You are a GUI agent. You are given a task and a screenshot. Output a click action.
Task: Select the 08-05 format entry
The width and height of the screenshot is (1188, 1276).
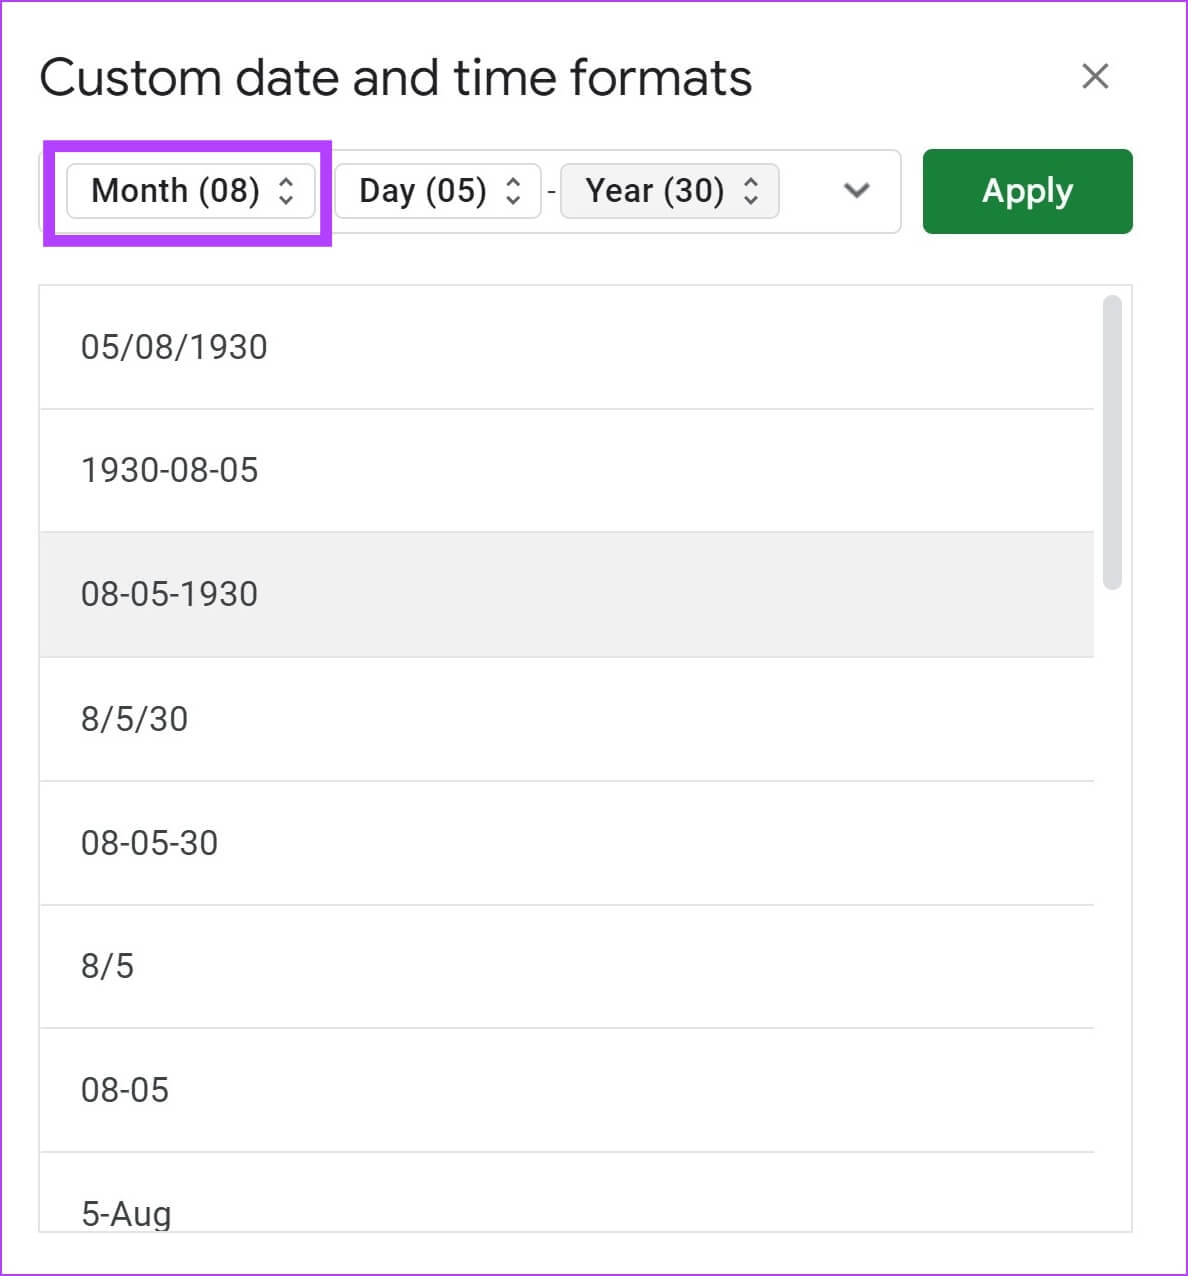[x=125, y=1090]
